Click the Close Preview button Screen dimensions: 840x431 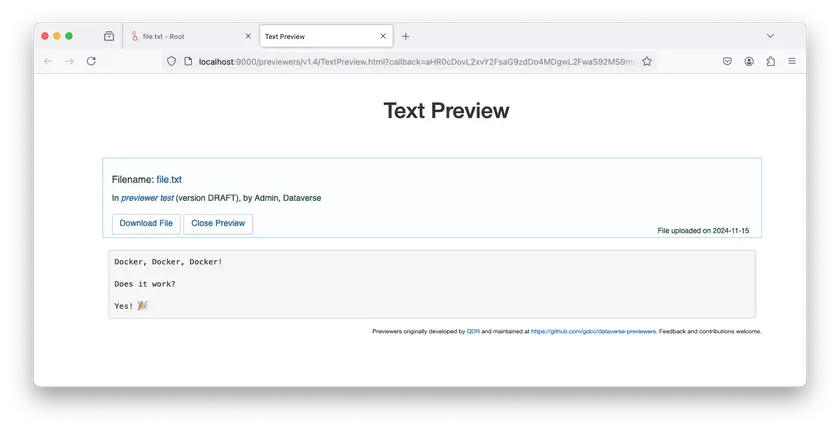tap(218, 223)
